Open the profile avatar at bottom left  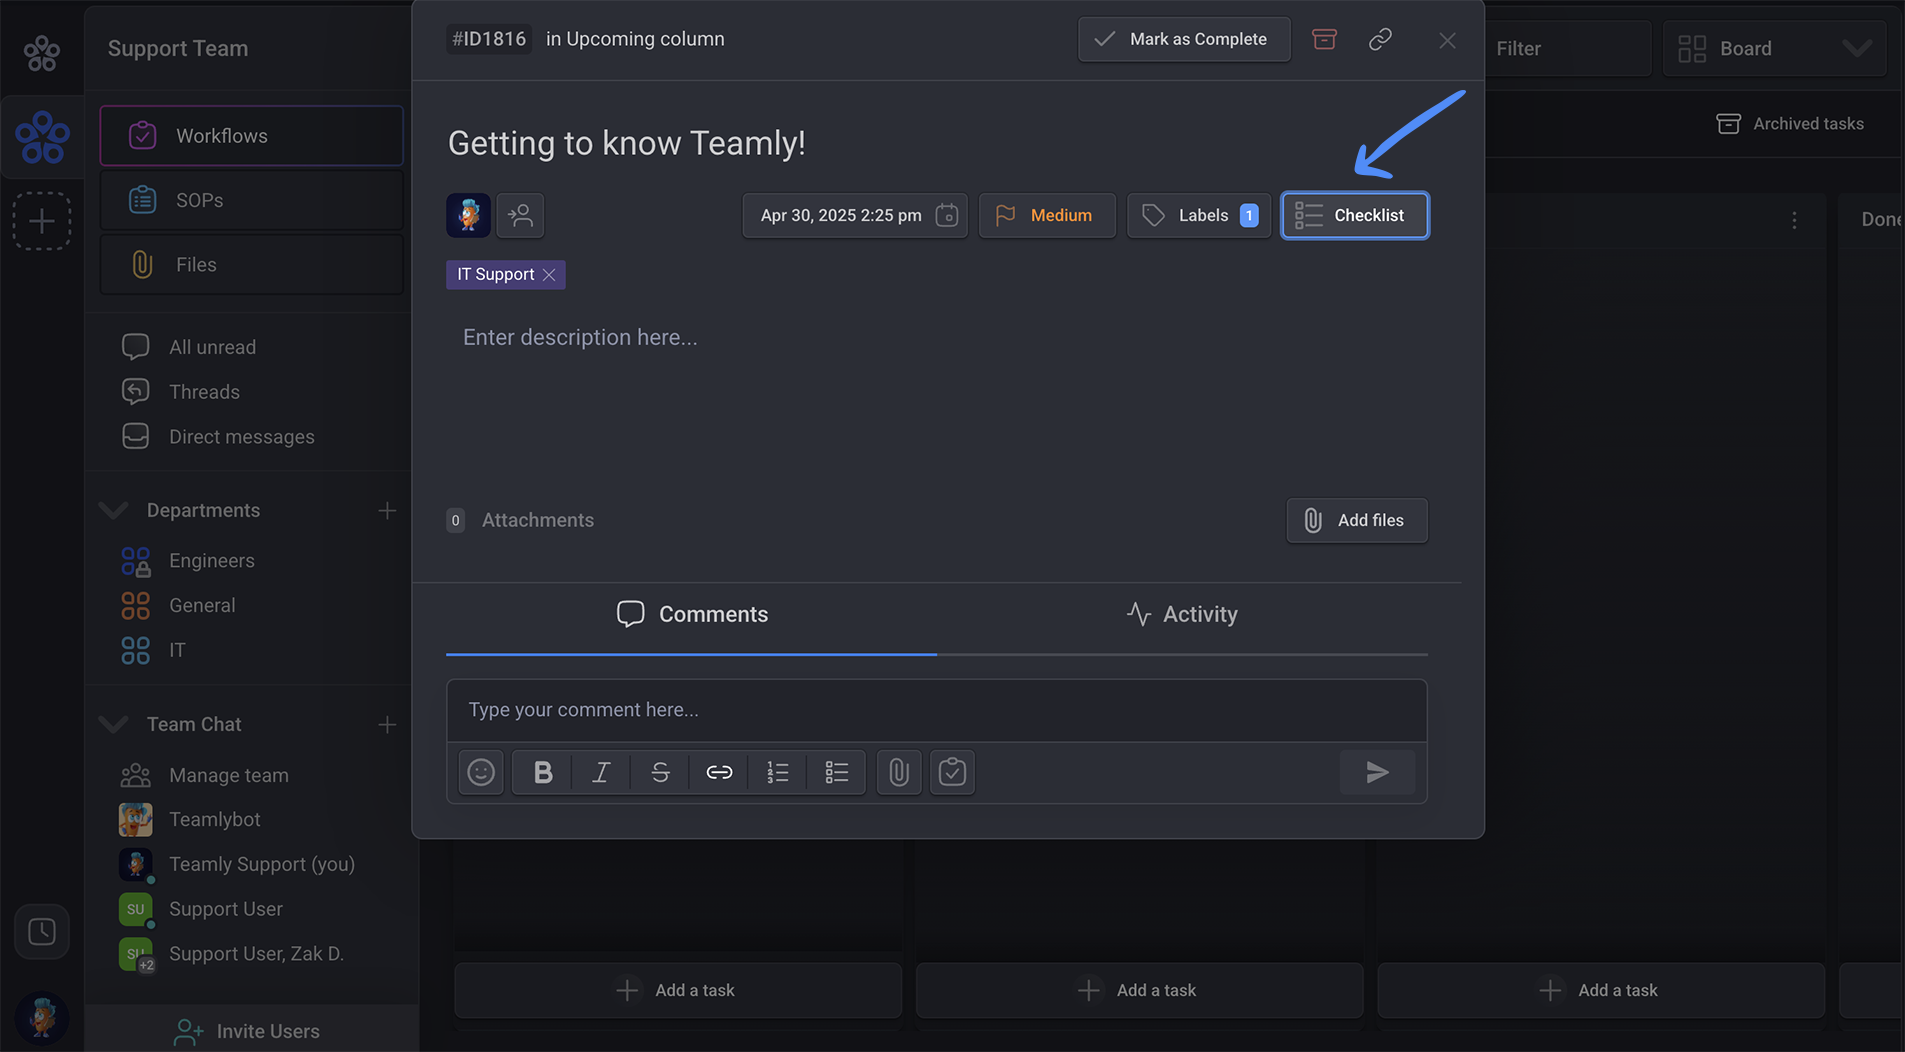(x=42, y=1018)
